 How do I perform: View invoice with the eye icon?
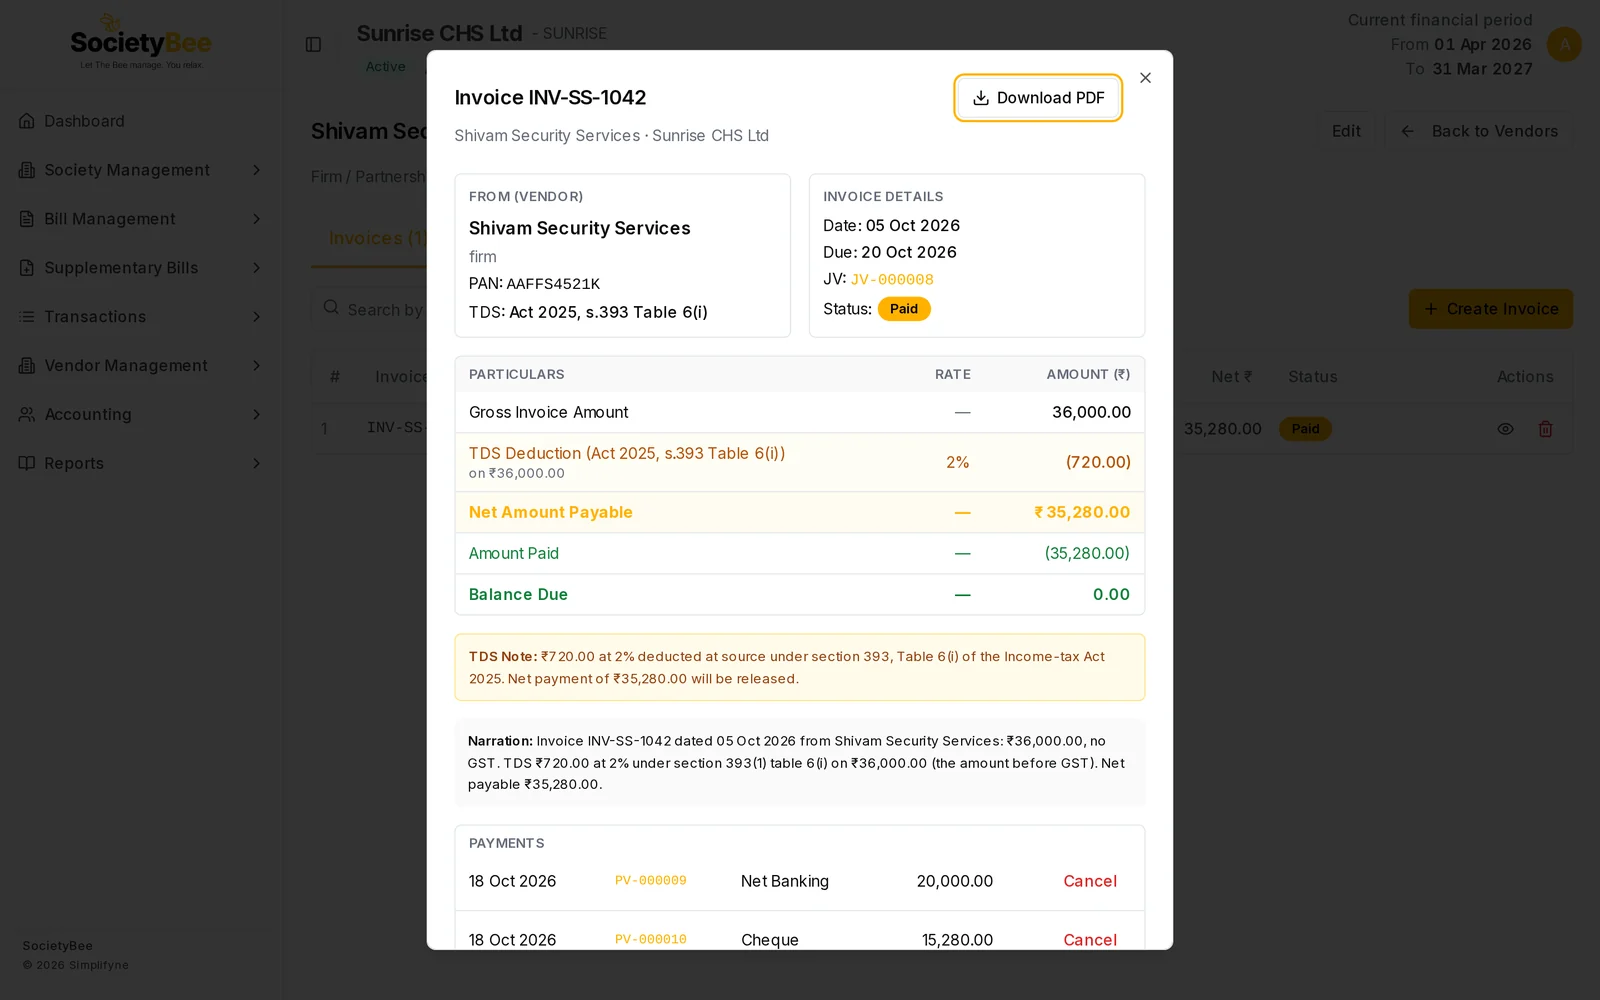pyautogui.click(x=1505, y=429)
